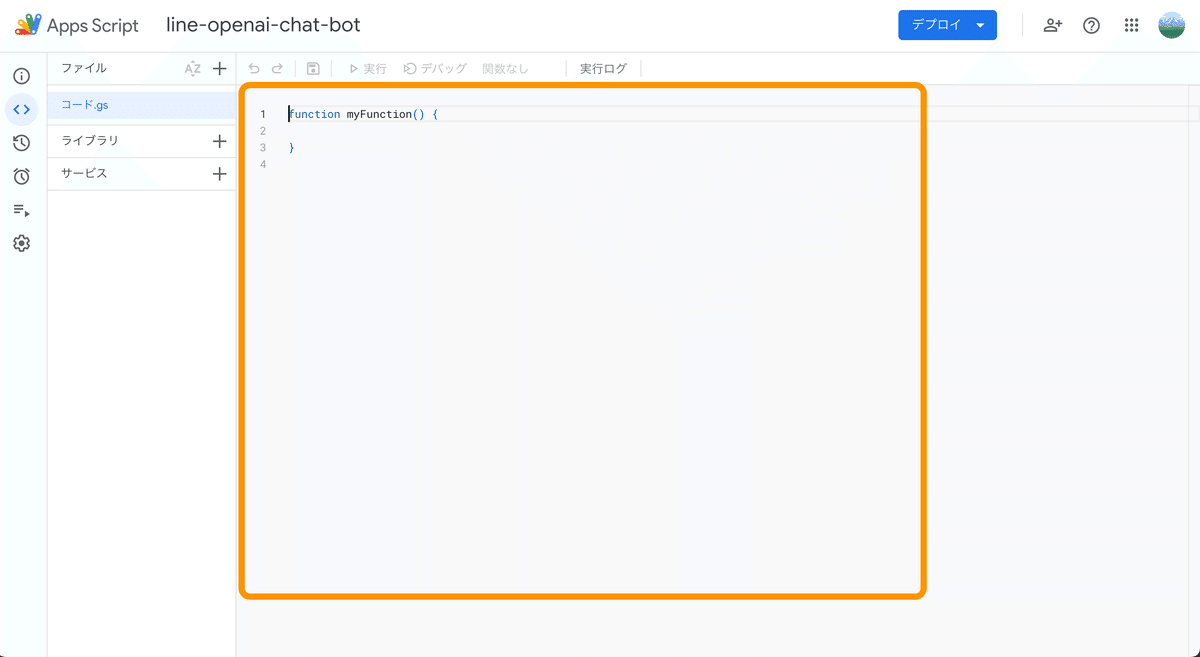Image resolution: width=1200 pixels, height=657 pixels.
Task: Add a new file with plus icon
Action: (x=220, y=69)
